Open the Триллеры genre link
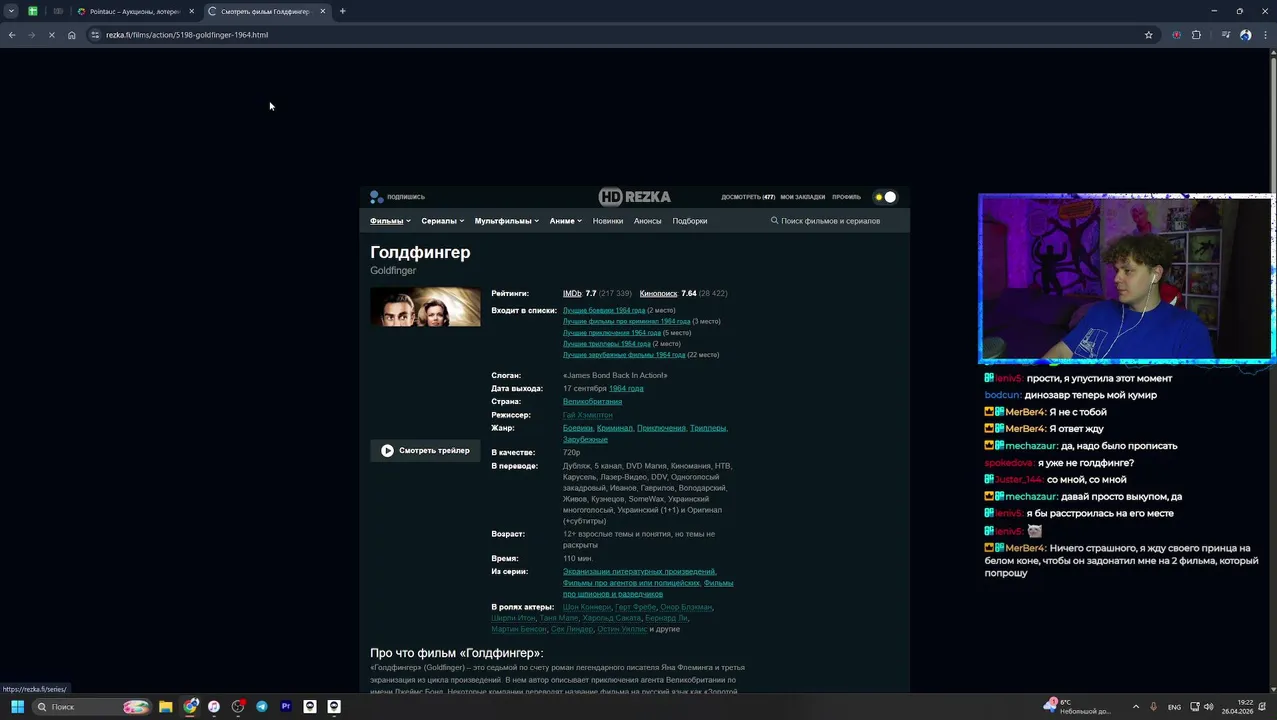 click(708, 428)
